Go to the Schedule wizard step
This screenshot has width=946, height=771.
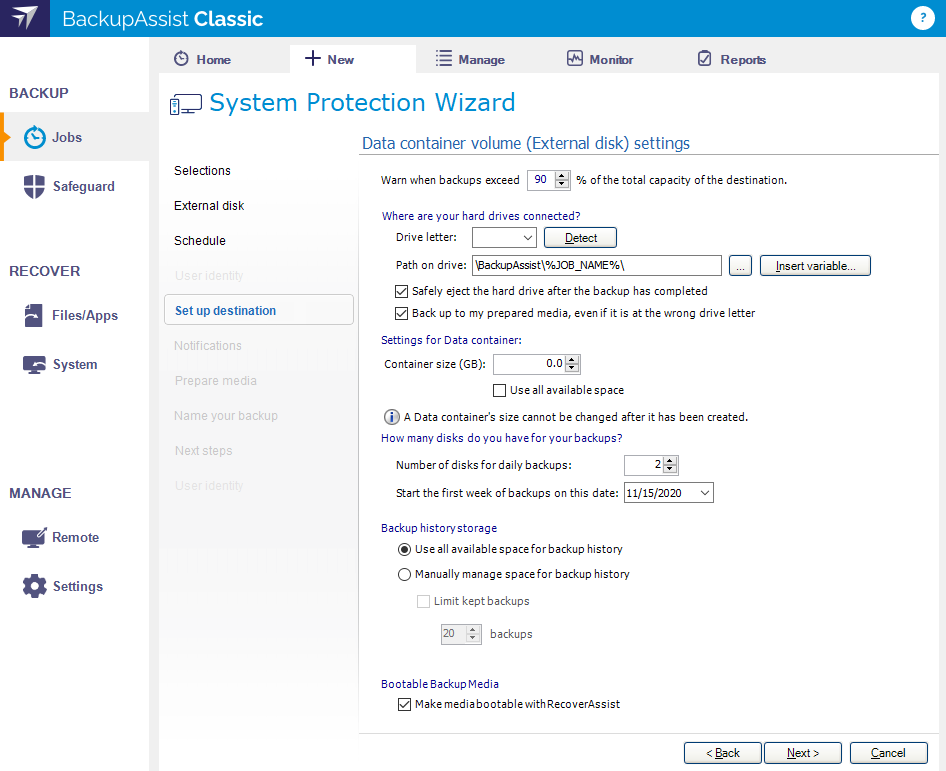[x=200, y=241]
